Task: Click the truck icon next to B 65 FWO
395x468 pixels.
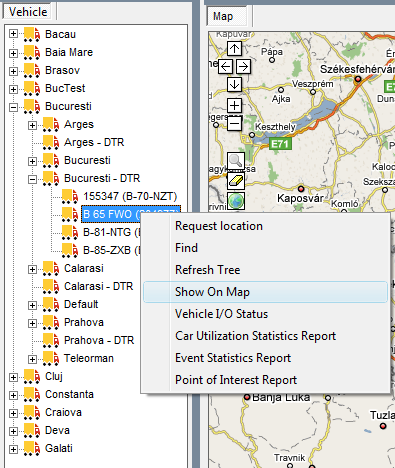Action: (x=70, y=214)
